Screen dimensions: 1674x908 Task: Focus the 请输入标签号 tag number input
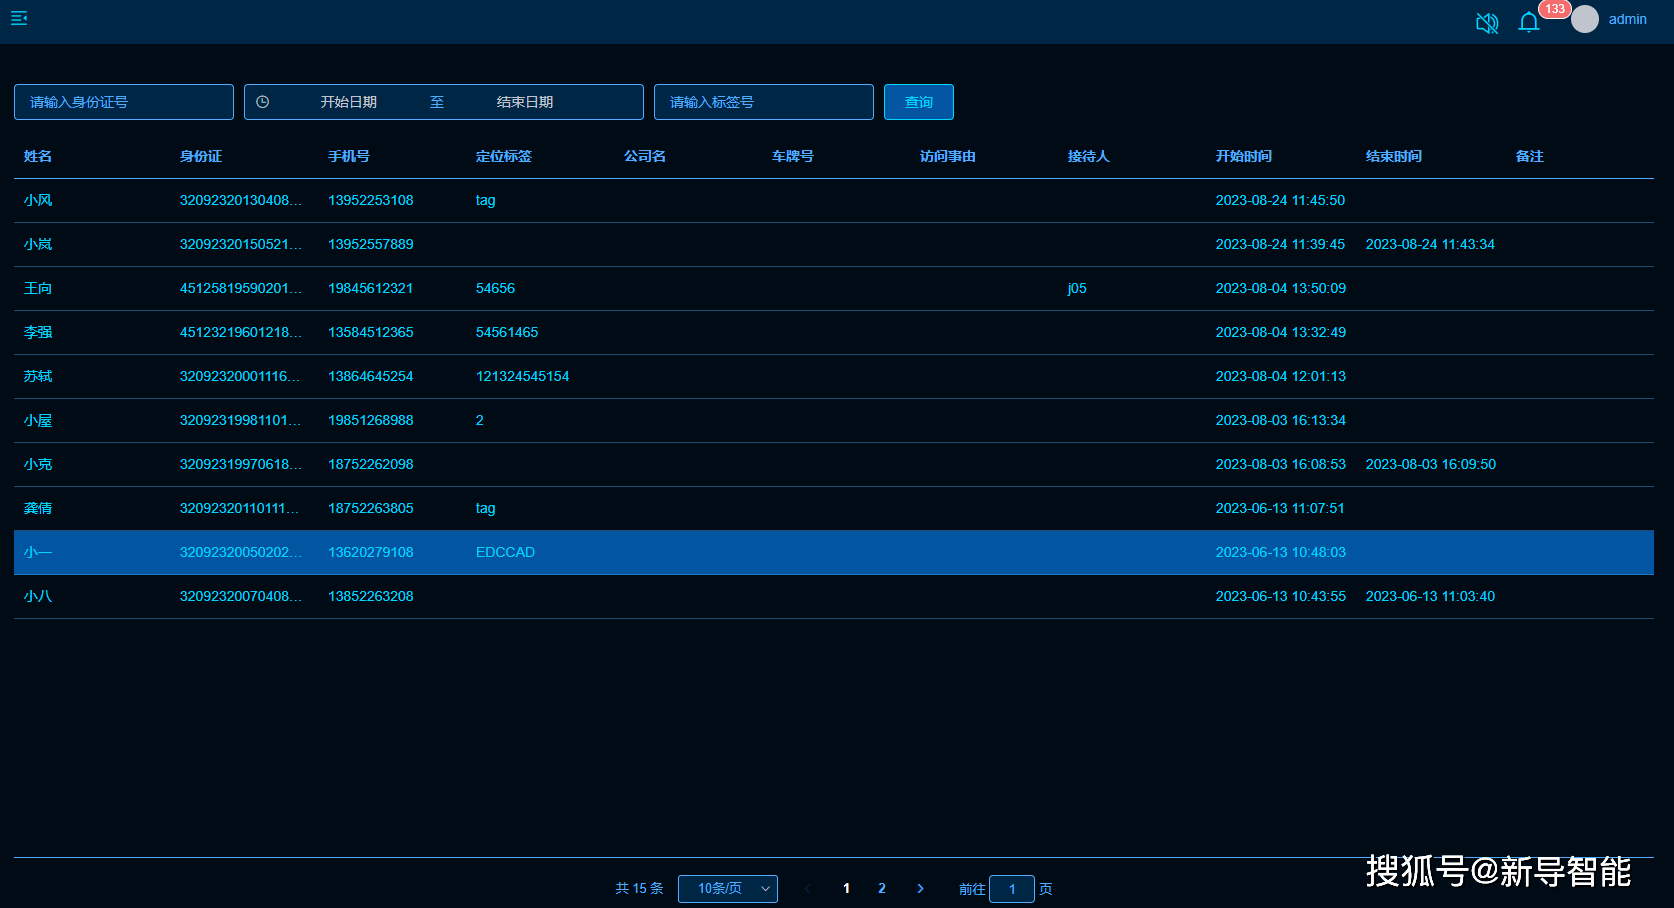click(763, 102)
